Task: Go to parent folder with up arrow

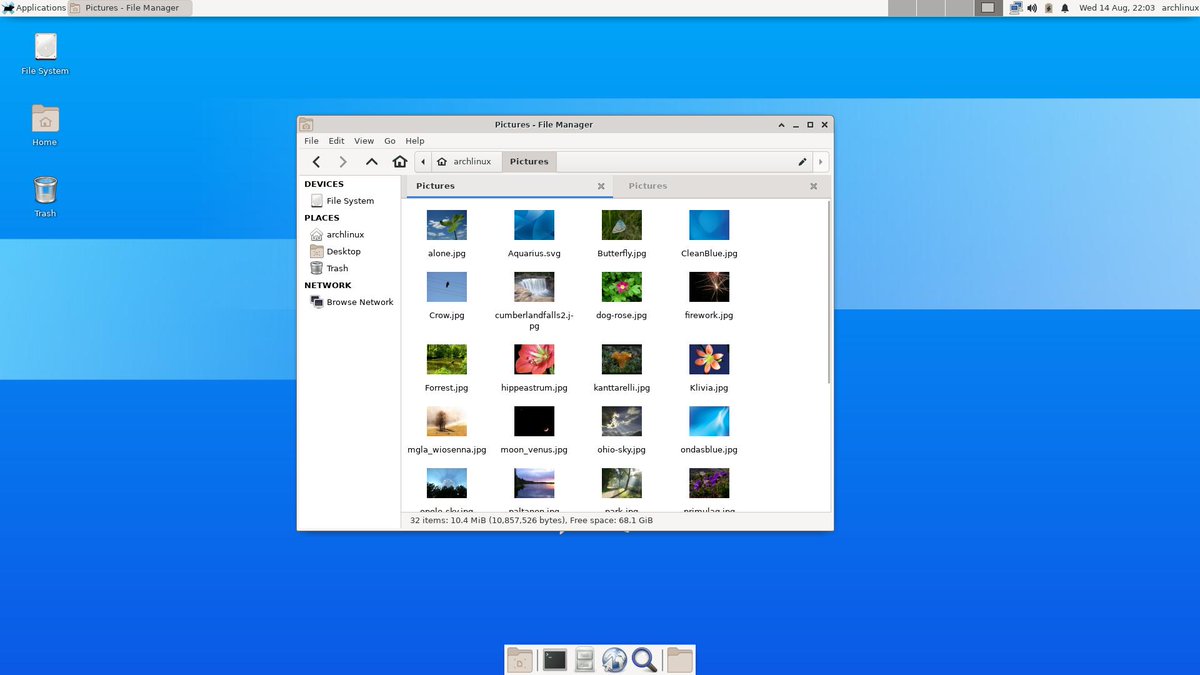Action: (371, 161)
